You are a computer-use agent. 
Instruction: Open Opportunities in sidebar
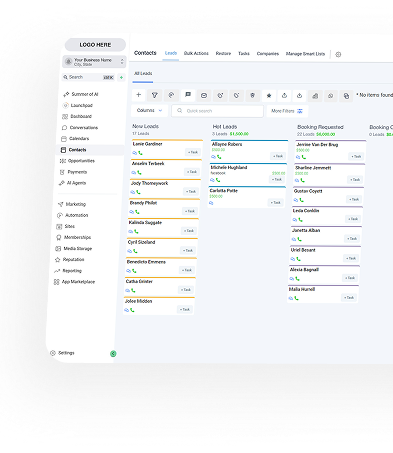point(77,161)
